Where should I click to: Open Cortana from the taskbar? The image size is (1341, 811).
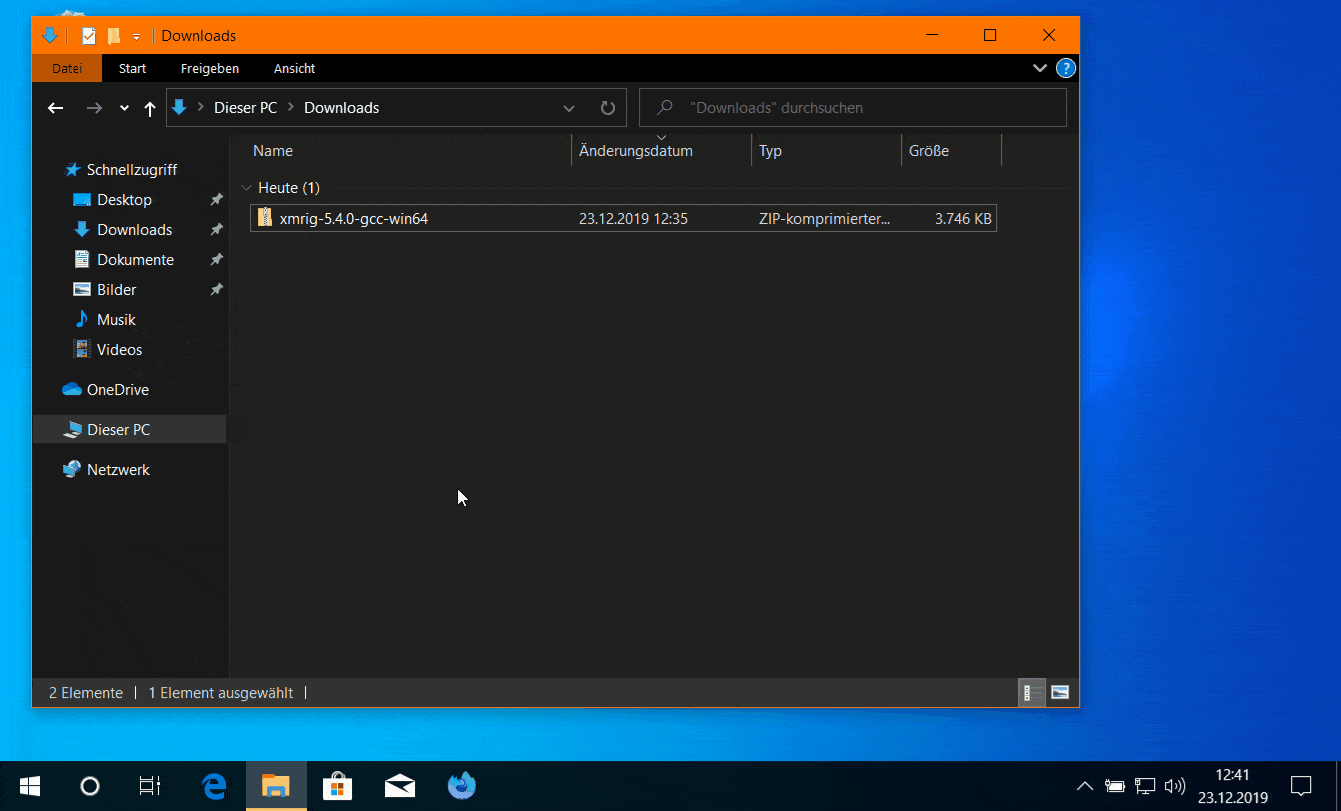(x=90, y=786)
